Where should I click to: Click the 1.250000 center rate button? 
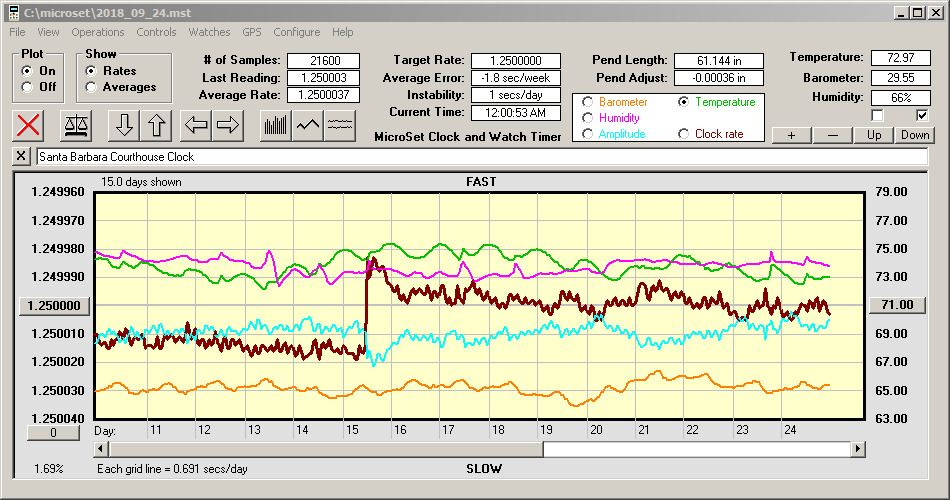(x=55, y=305)
